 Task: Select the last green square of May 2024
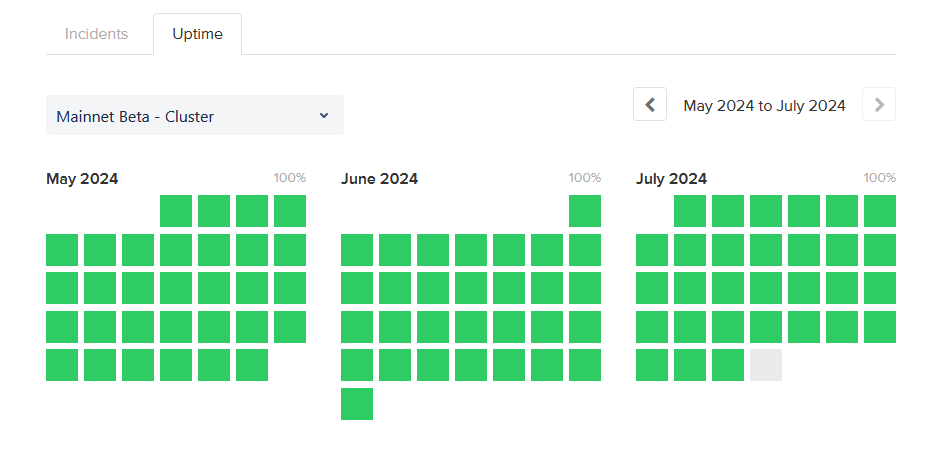252,365
